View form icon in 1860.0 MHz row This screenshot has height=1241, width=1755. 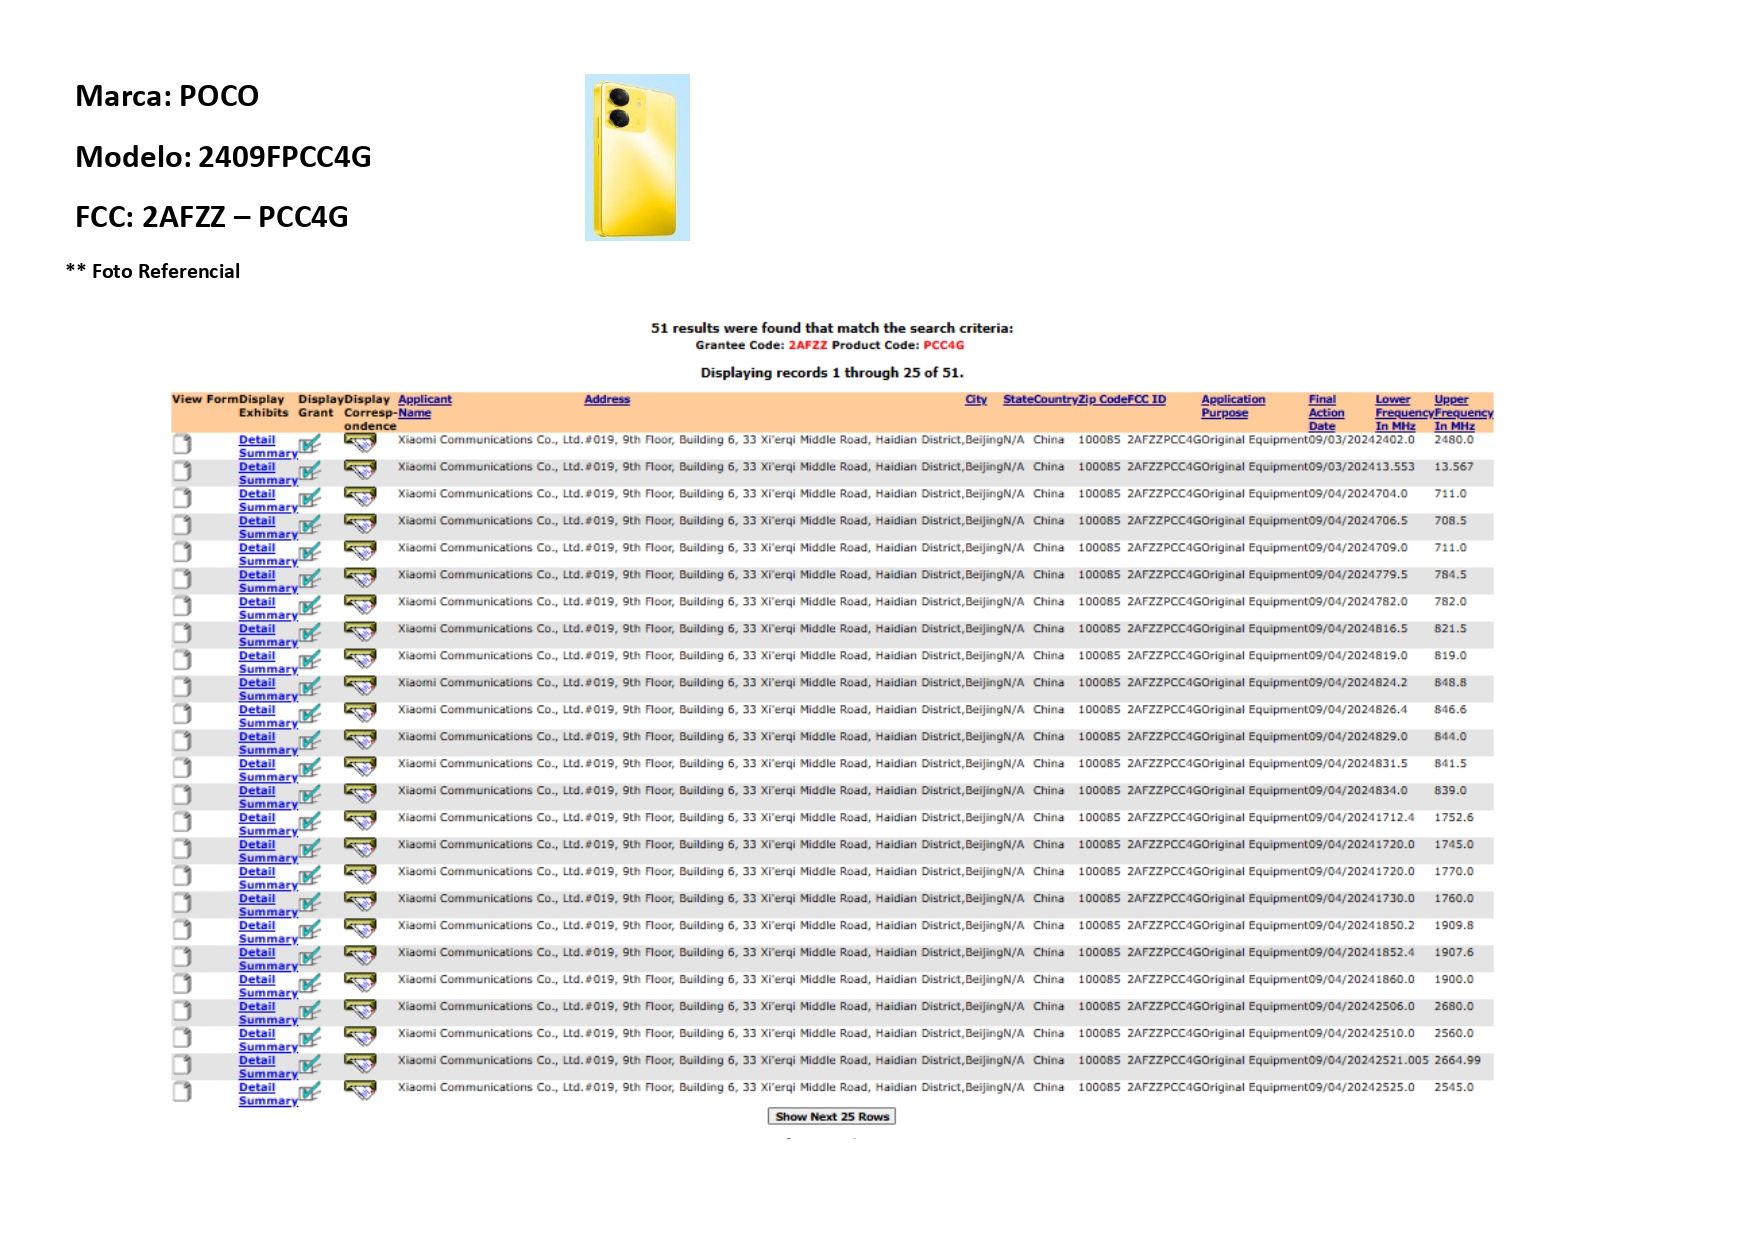pyautogui.click(x=182, y=984)
